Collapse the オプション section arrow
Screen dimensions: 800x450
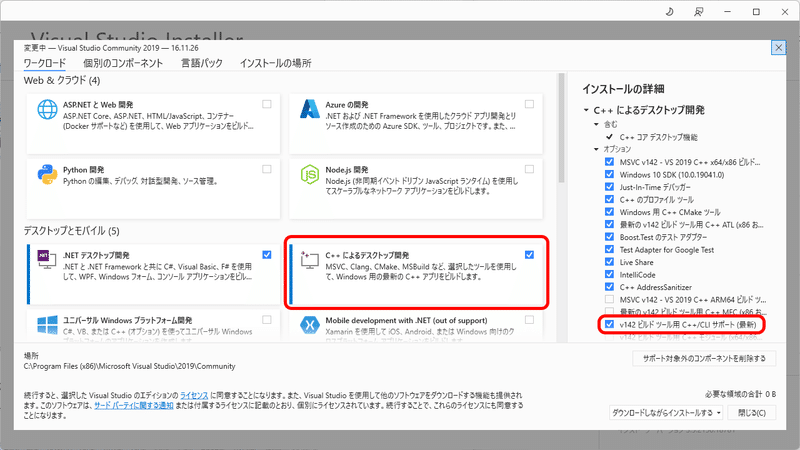[x=596, y=149]
